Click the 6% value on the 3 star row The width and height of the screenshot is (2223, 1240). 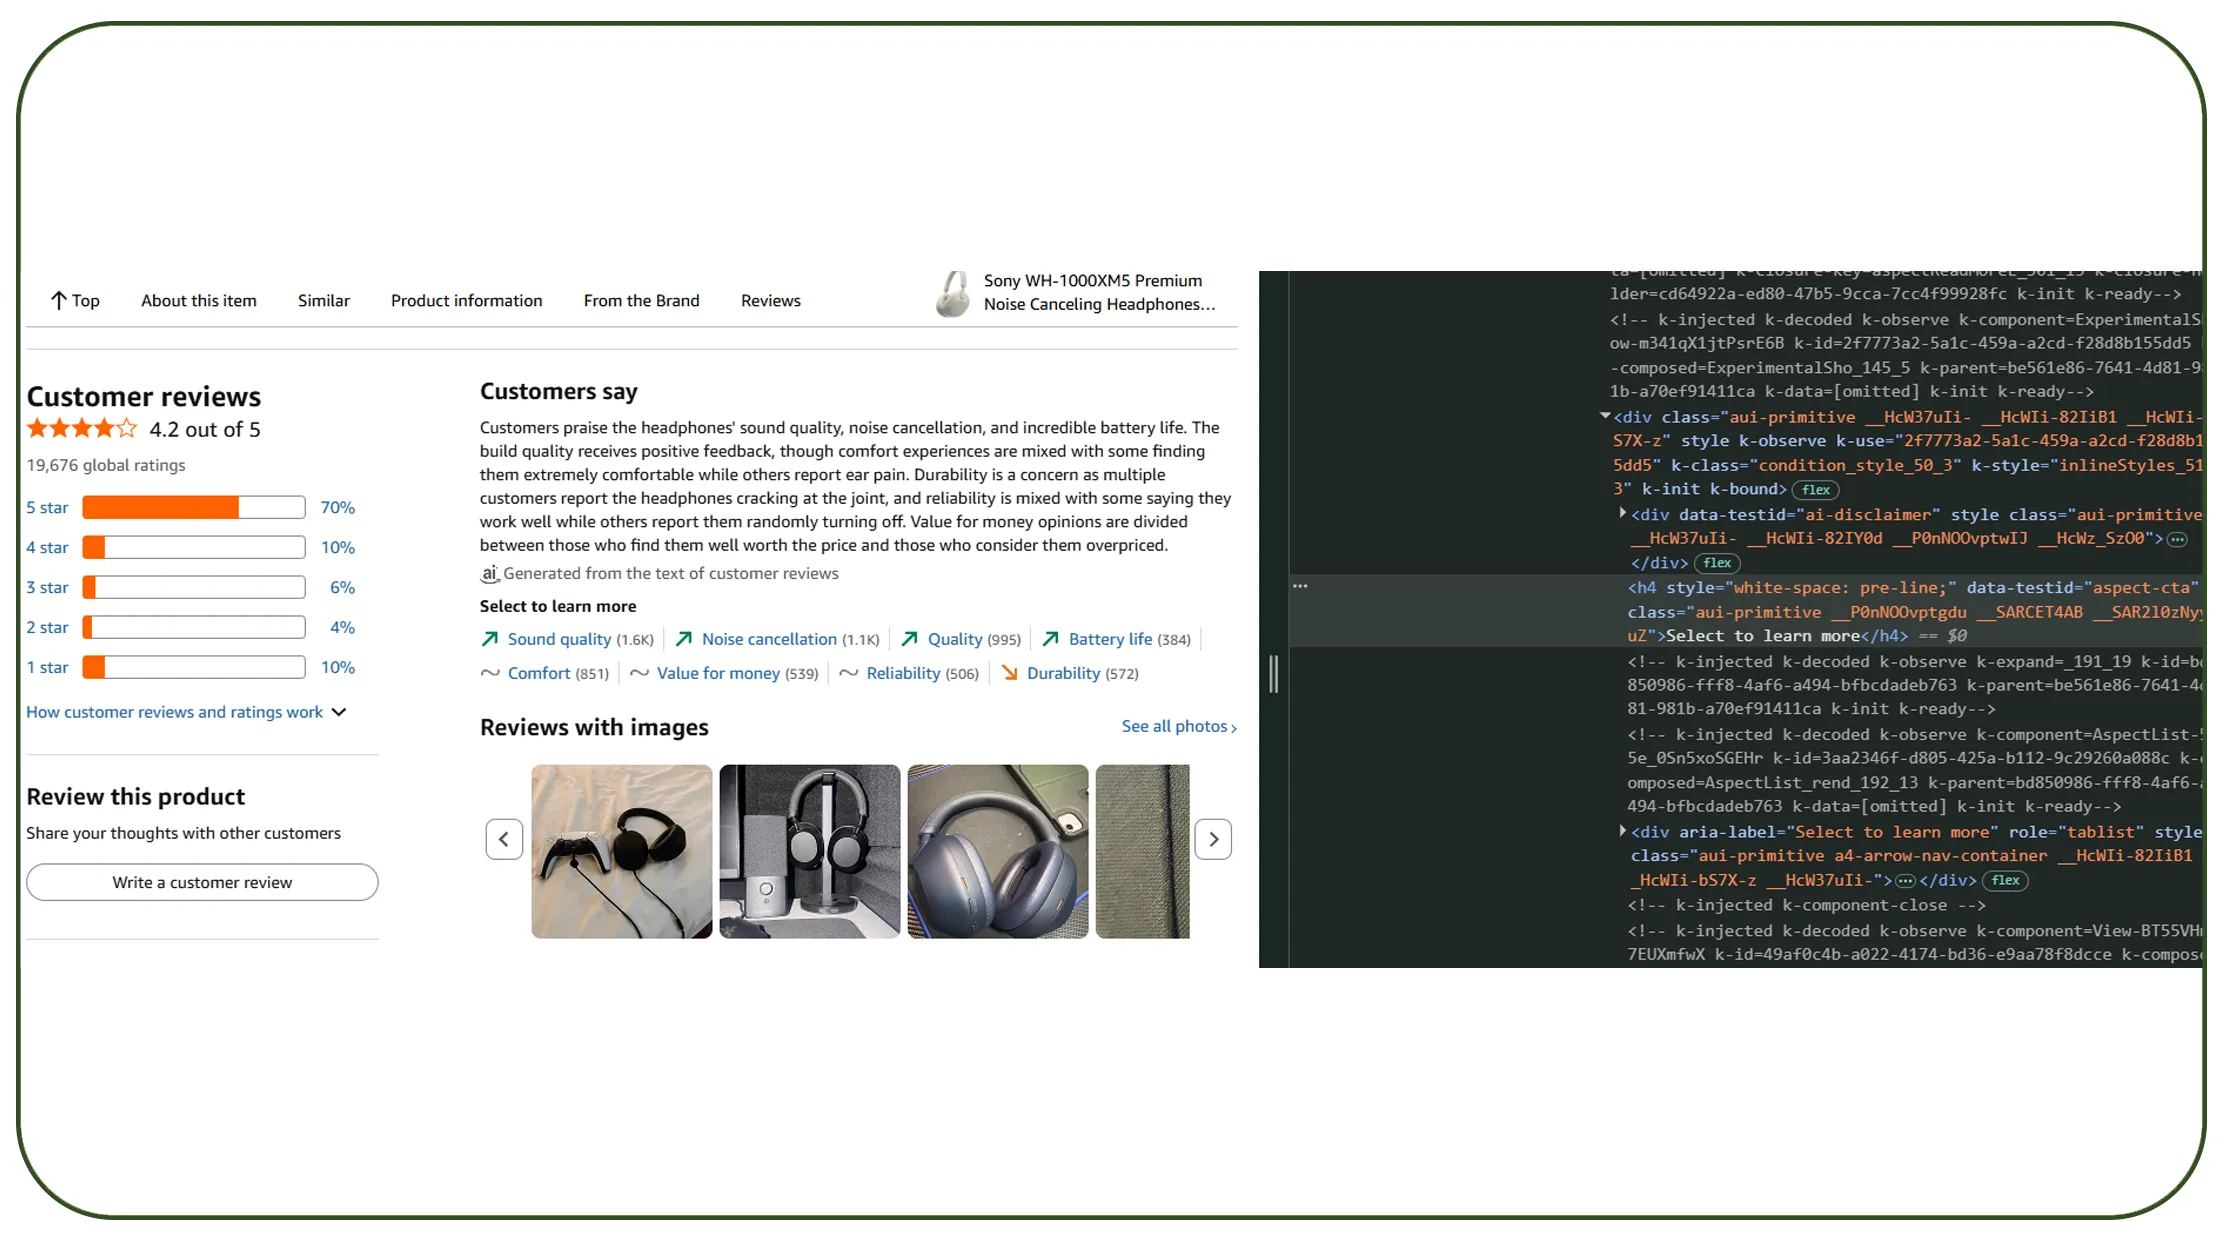(x=342, y=587)
